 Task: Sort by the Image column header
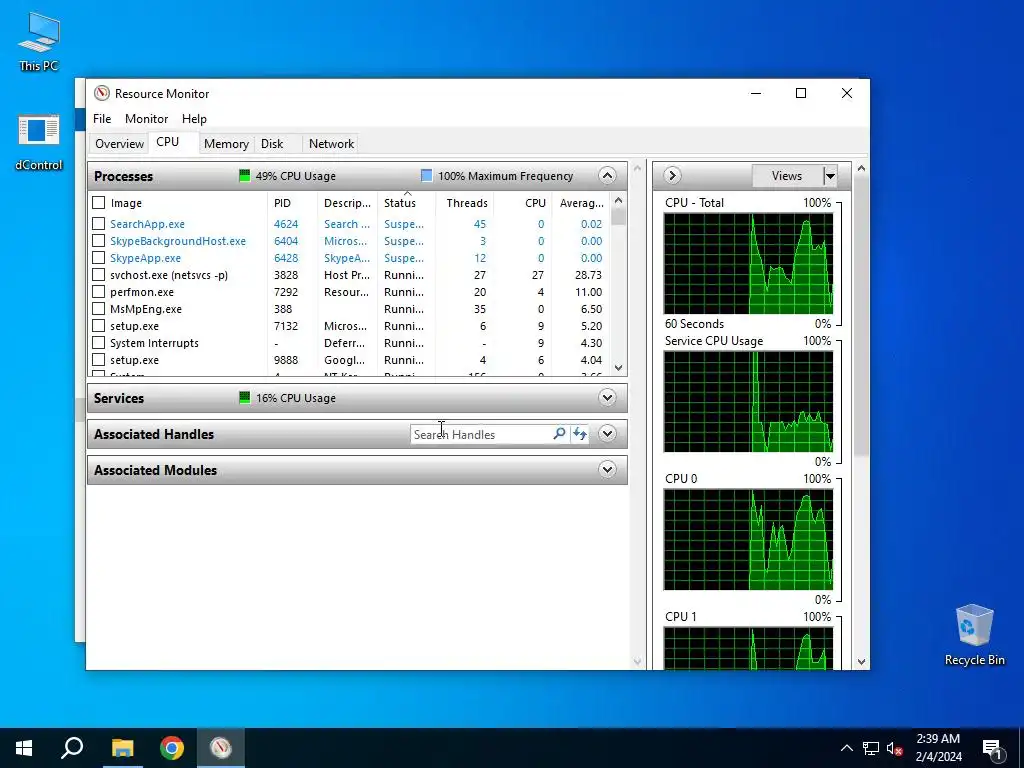tap(126, 203)
